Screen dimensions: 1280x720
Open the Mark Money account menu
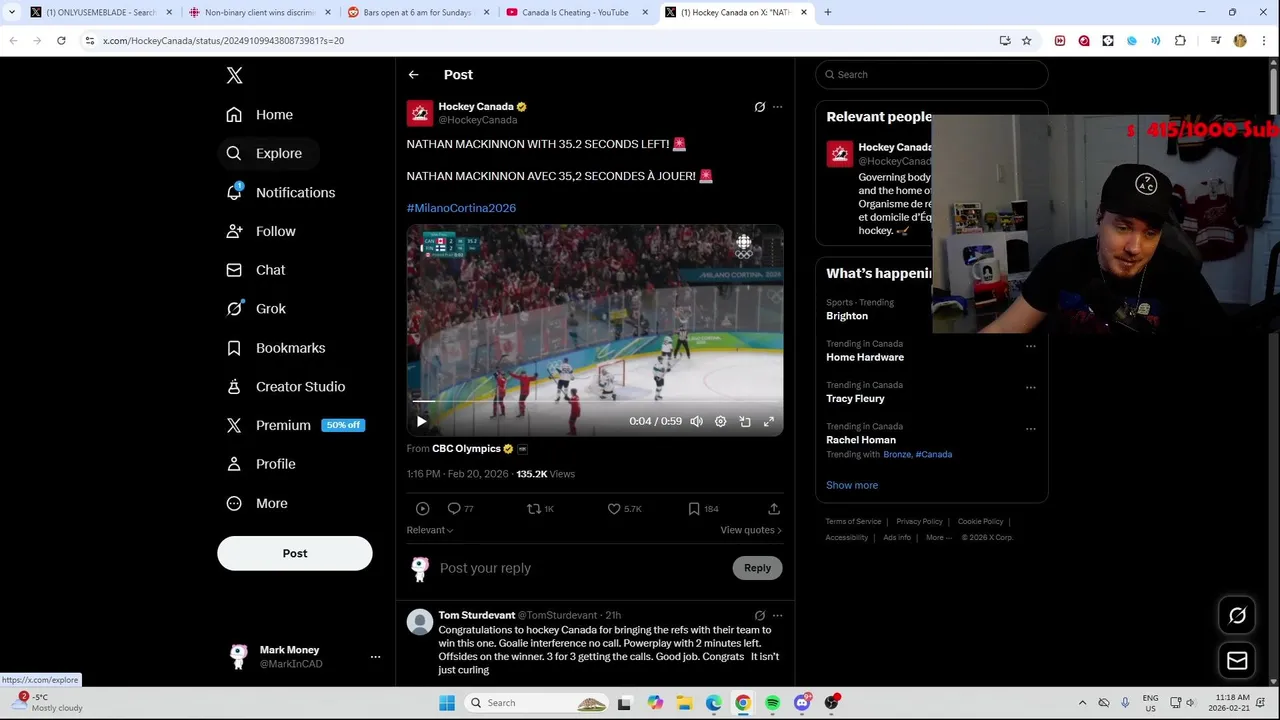[304, 657]
